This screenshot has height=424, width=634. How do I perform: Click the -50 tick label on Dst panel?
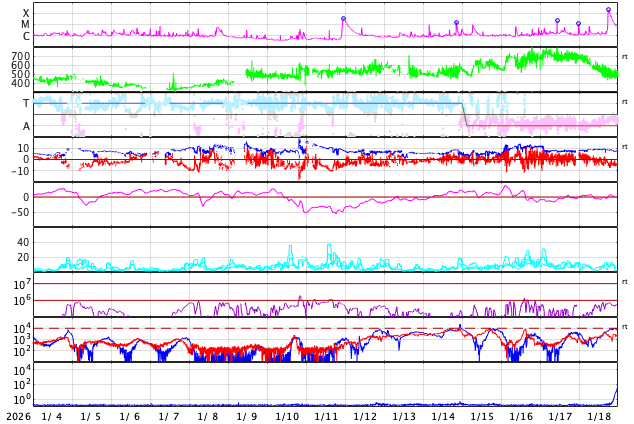tap(19, 212)
